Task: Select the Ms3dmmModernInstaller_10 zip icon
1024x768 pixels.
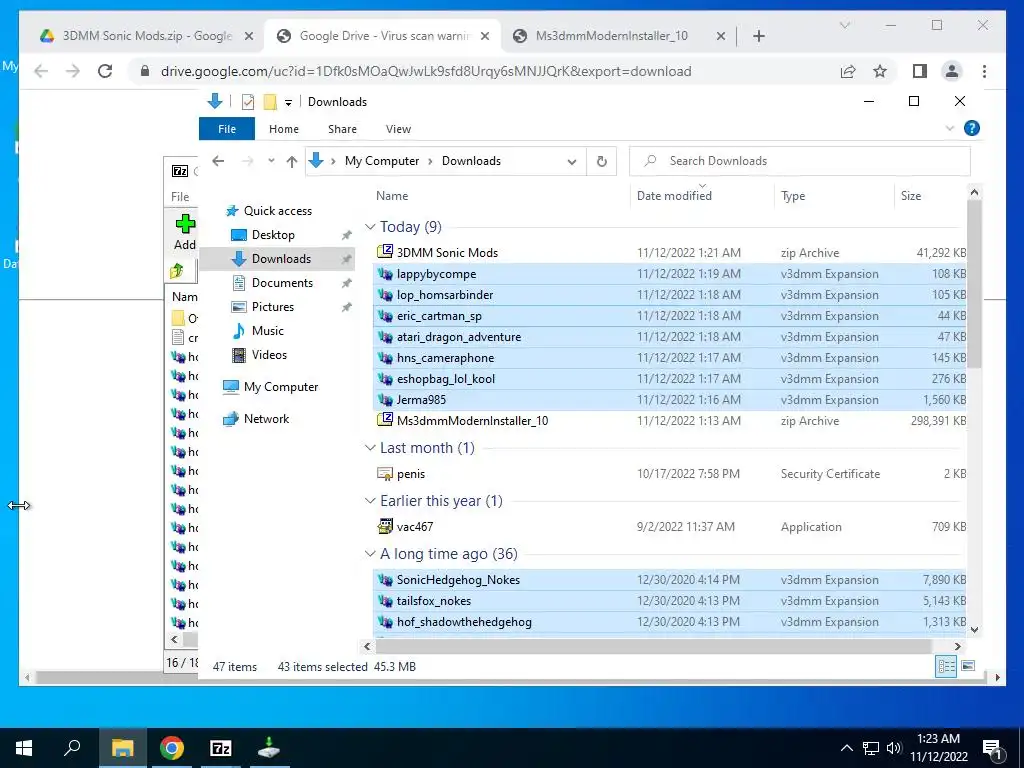Action: [385, 420]
